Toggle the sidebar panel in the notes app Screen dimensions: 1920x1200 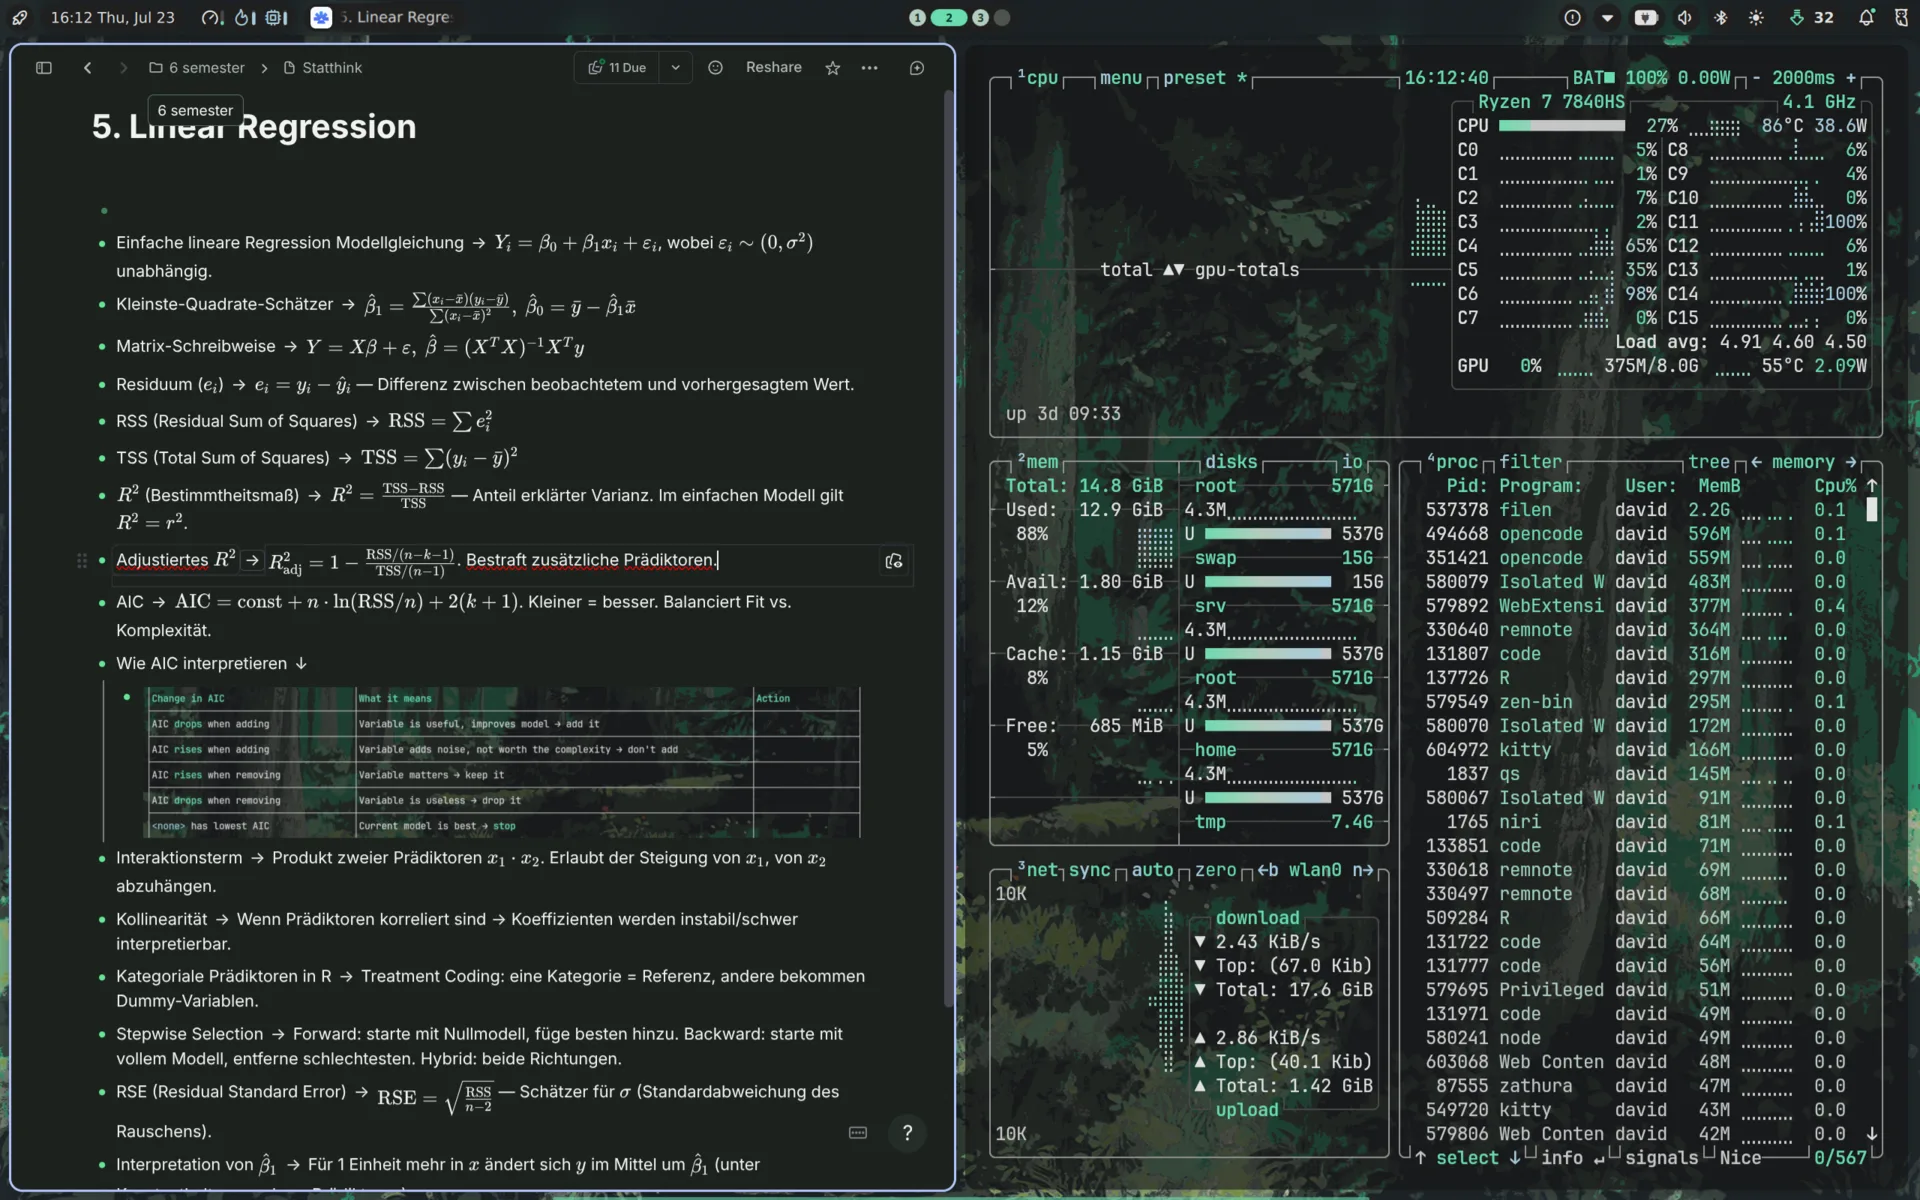[44, 68]
